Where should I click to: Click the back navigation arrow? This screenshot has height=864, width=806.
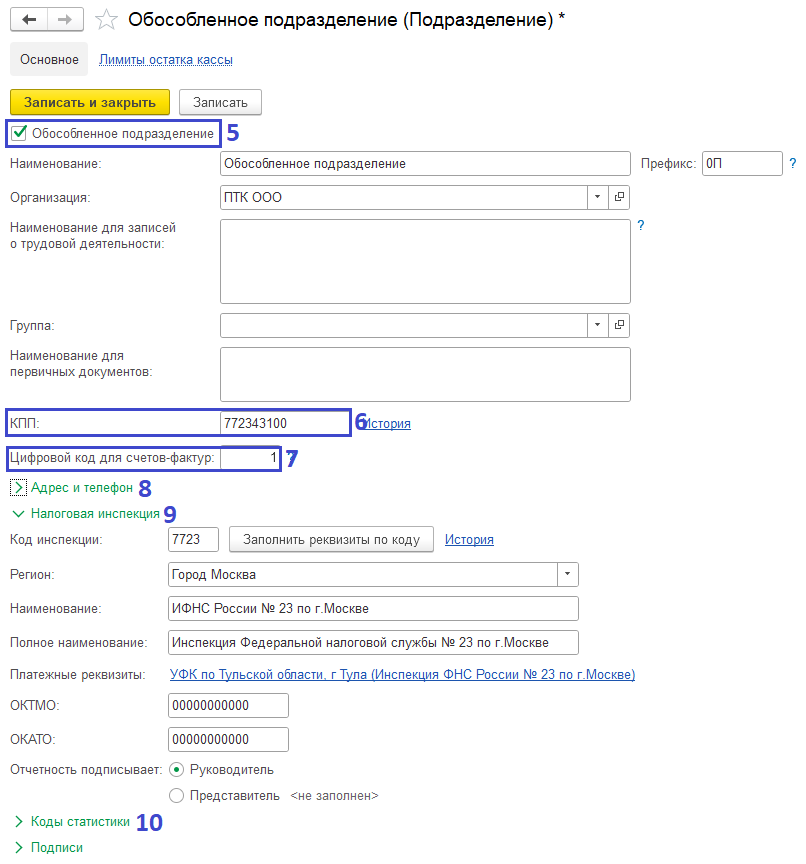pos(28,21)
